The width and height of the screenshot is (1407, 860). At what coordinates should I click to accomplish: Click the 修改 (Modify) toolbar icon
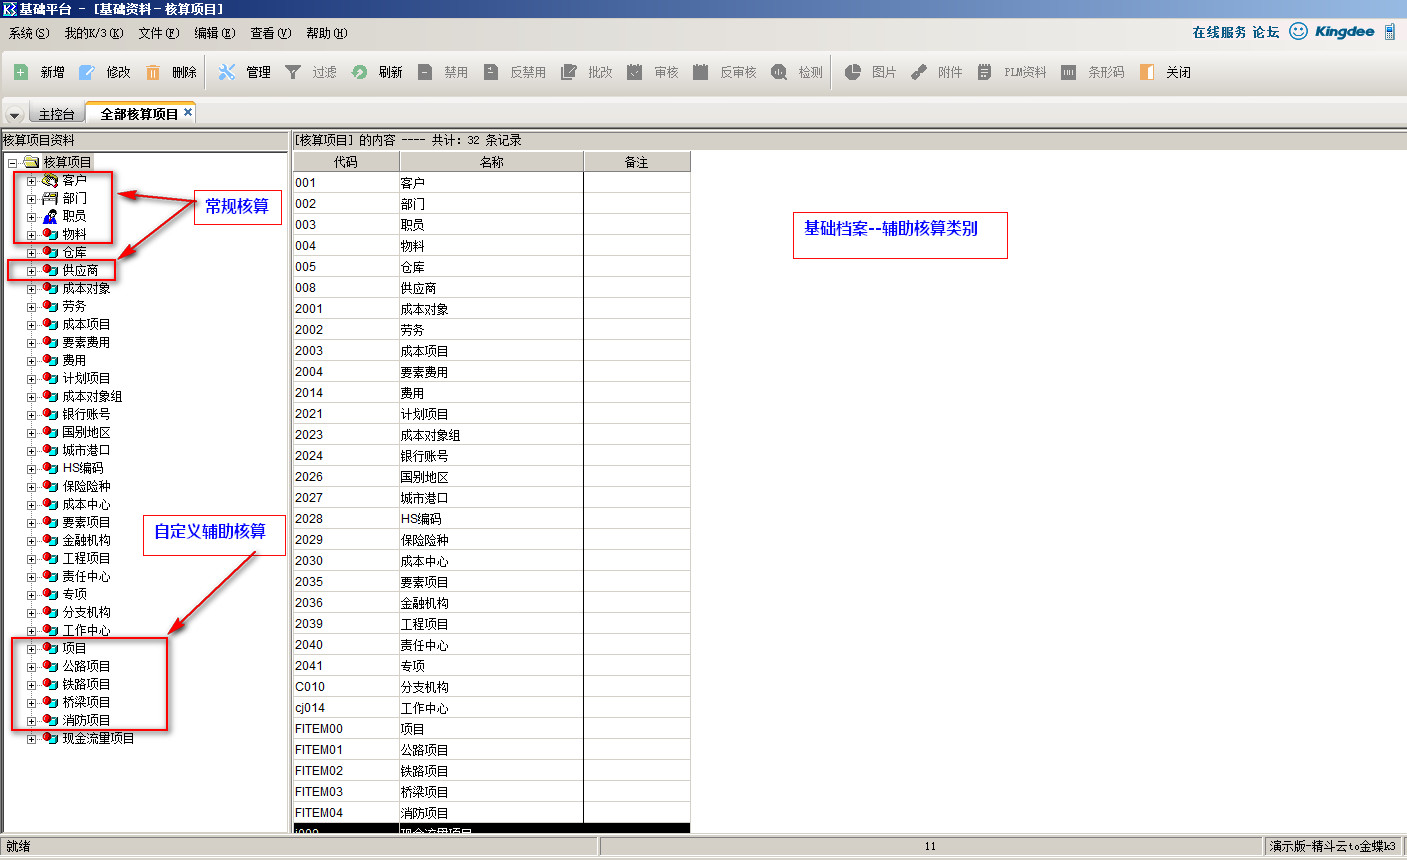click(87, 72)
